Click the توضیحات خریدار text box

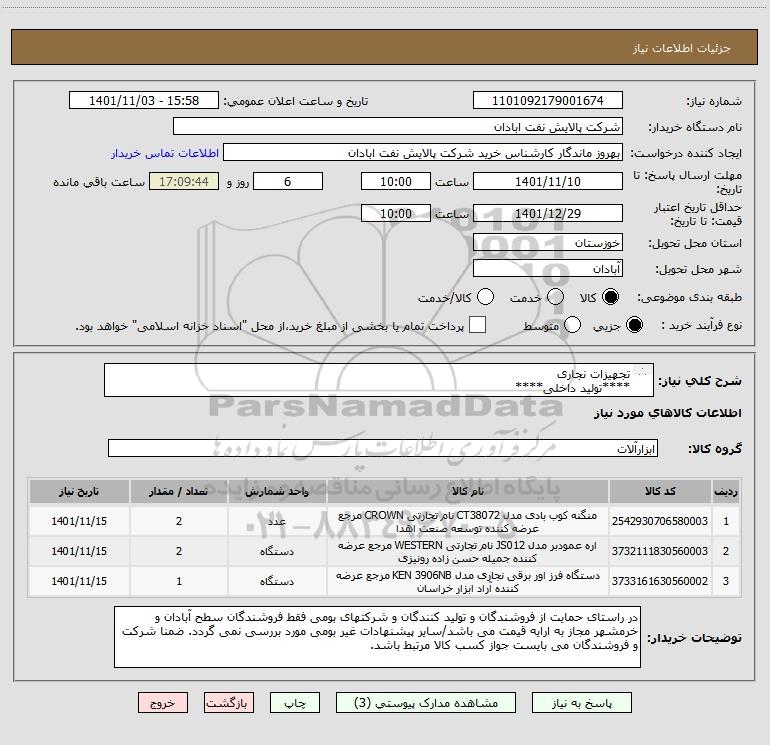click(377, 637)
